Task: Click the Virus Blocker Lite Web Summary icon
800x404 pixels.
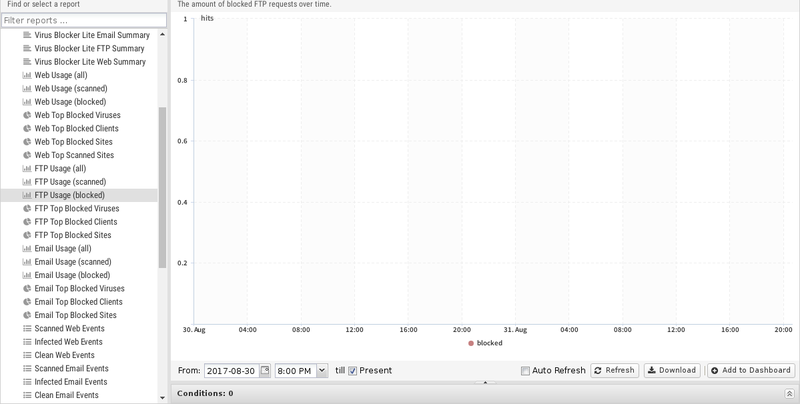Action: (x=27, y=62)
